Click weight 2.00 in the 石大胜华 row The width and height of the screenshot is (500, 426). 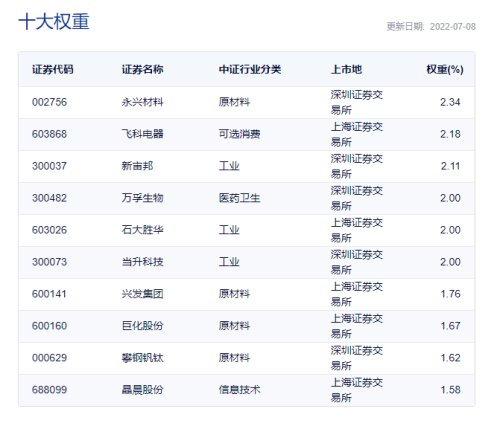(450, 230)
